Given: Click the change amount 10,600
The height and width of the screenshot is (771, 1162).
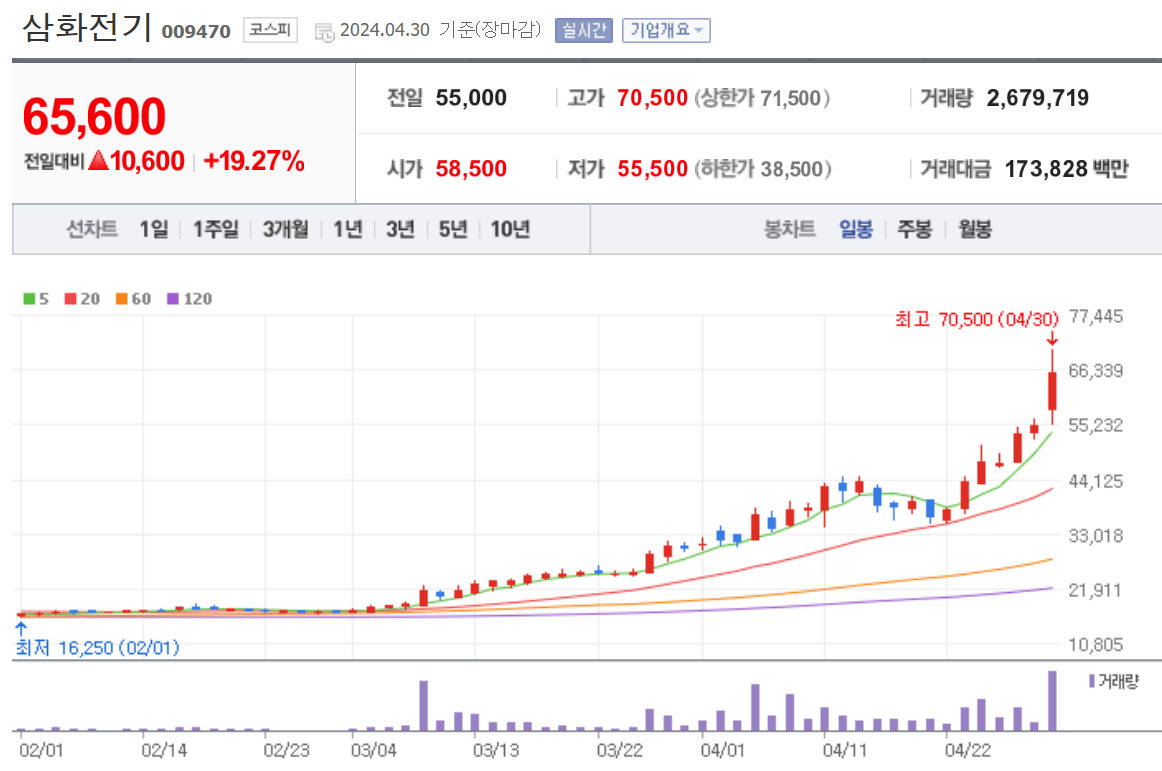Looking at the screenshot, I should 147,161.
